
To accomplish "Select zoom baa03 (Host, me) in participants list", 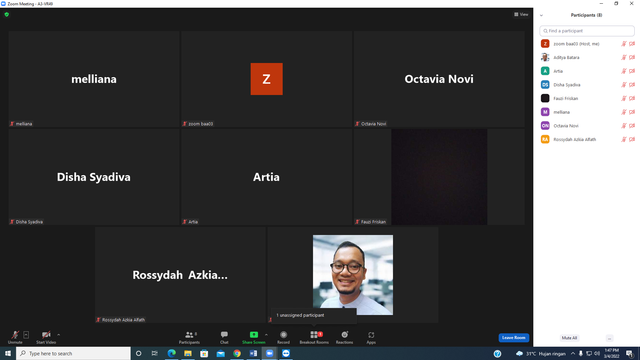I will (x=587, y=44).
